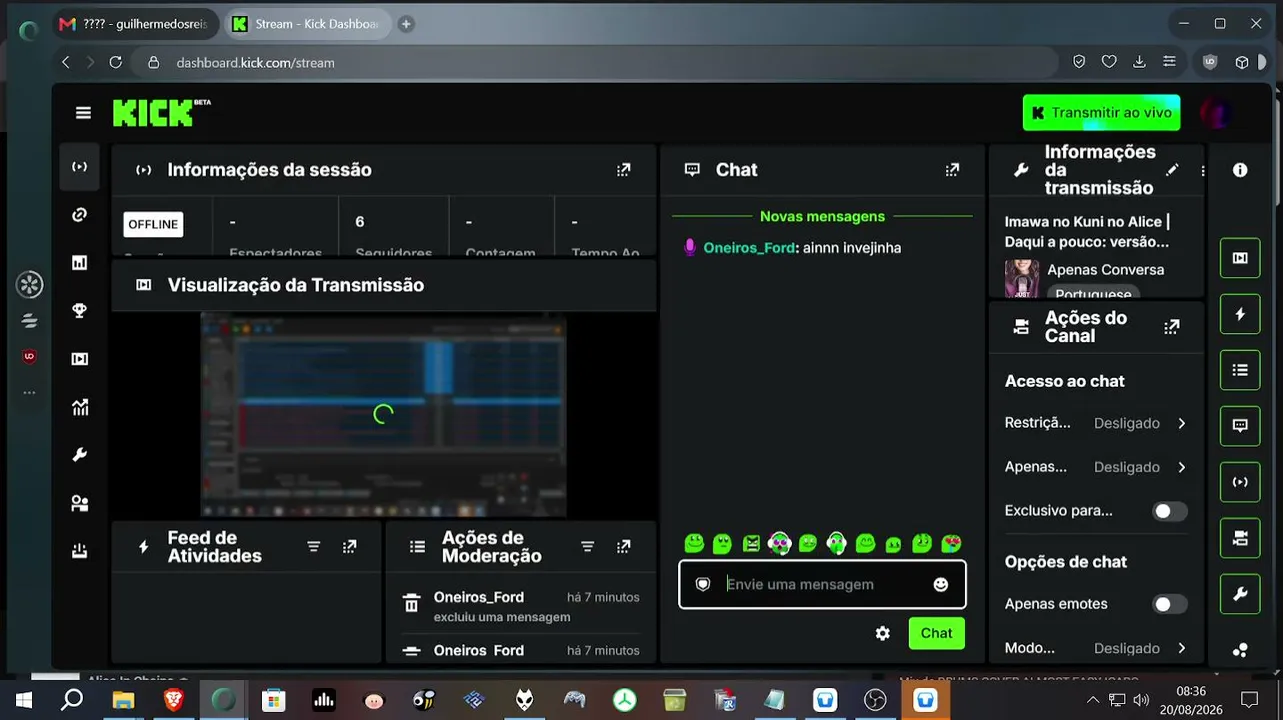Pop out the Ações do Canal panel
Screen dimensions: 1283x720
point(1172,327)
